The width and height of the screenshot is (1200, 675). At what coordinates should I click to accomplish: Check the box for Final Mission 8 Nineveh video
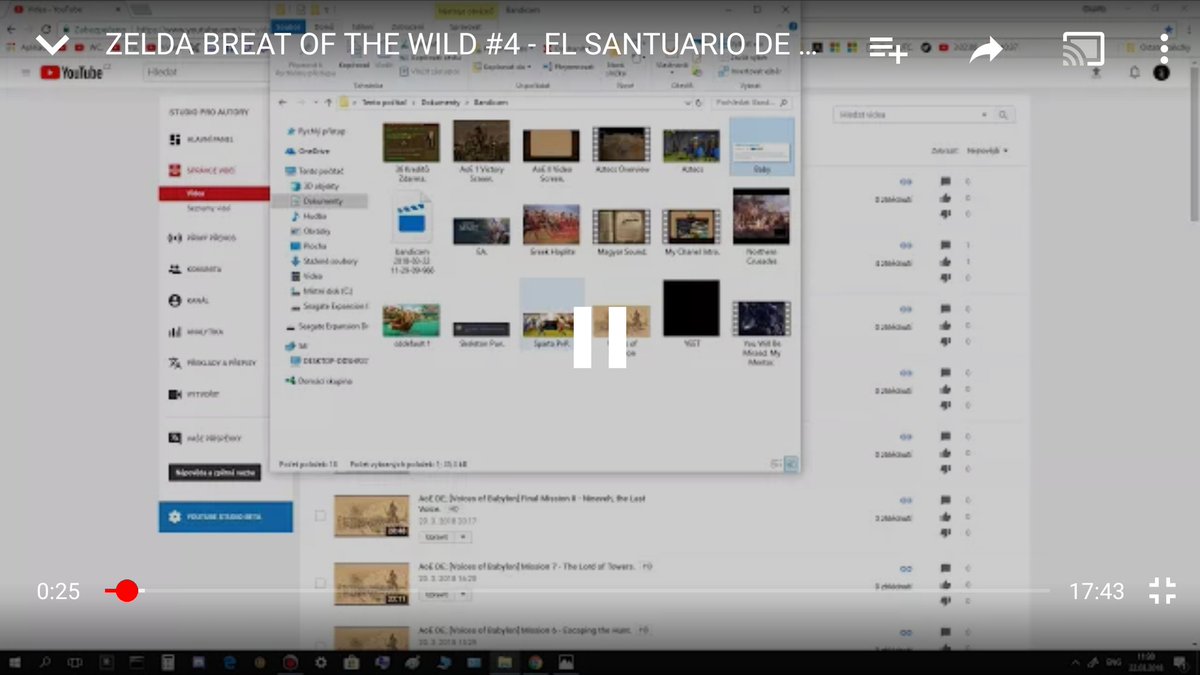click(320, 516)
